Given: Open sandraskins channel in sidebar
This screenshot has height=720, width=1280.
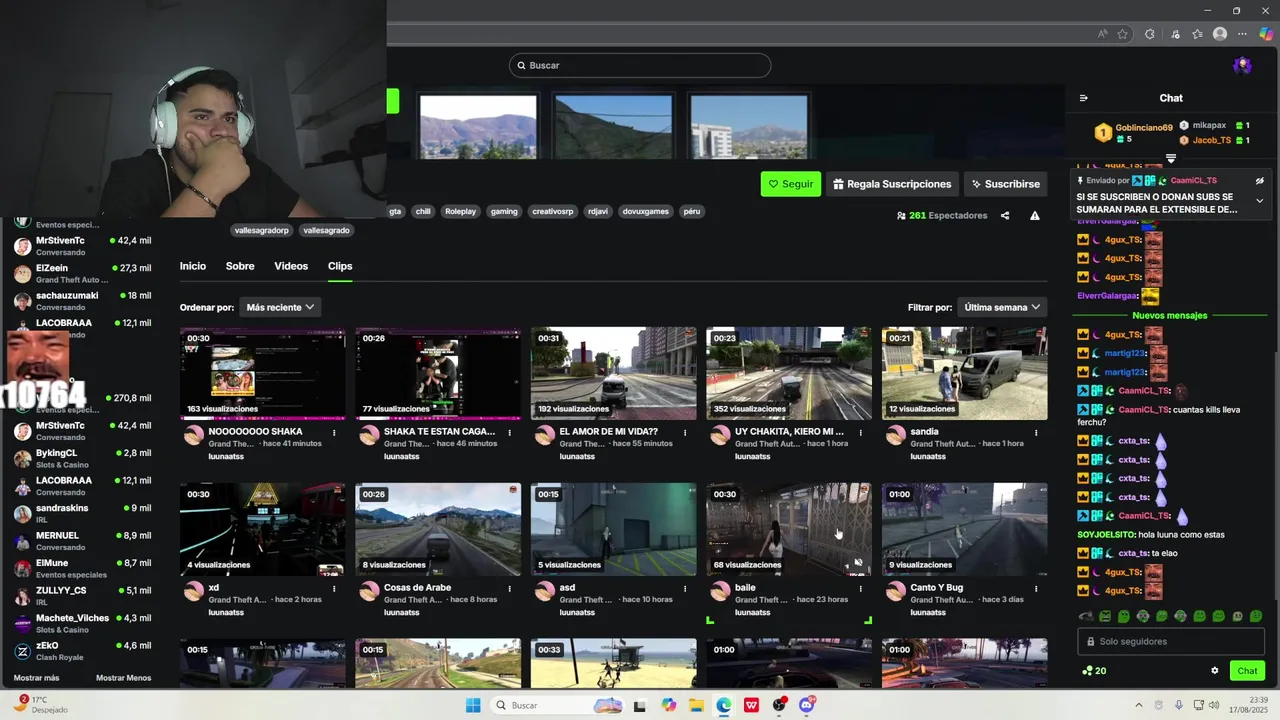Looking at the screenshot, I should click(82, 513).
